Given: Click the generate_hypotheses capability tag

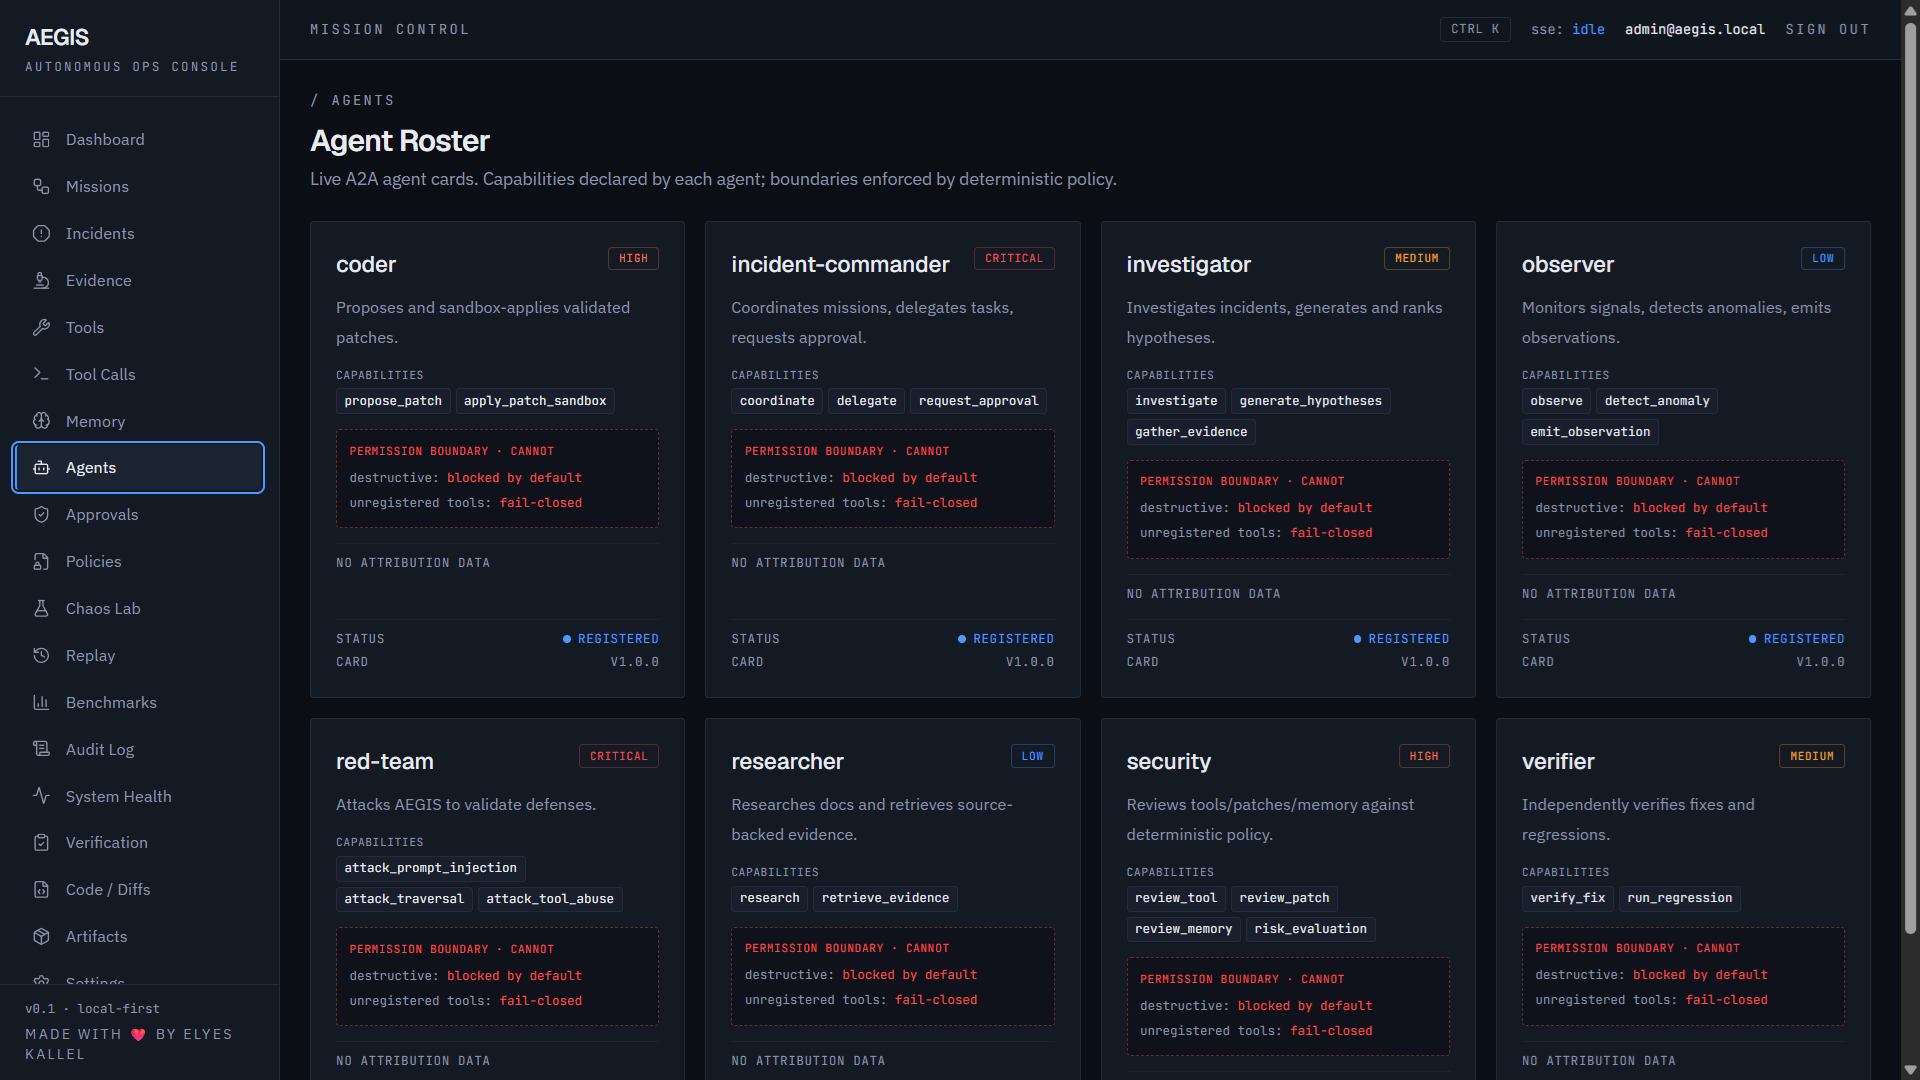Looking at the screenshot, I should [1310, 401].
